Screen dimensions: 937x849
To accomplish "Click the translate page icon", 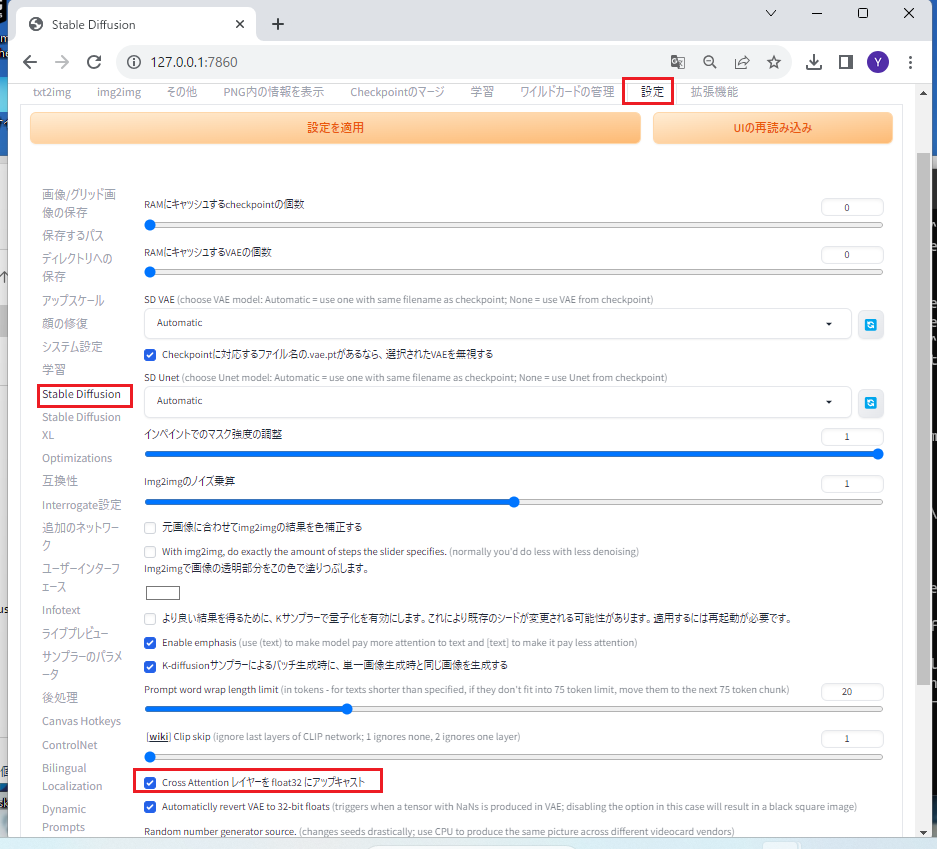I will click(x=678, y=62).
